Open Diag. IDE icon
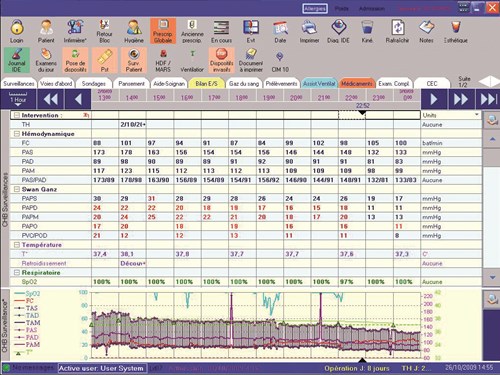The image size is (500, 375). click(x=338, y=31)
